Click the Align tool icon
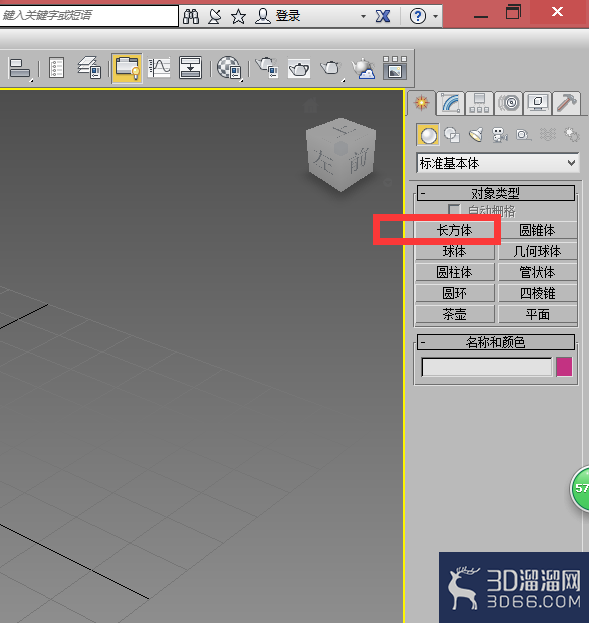This screenshot has width=589, height=623. tap(19, 68)
